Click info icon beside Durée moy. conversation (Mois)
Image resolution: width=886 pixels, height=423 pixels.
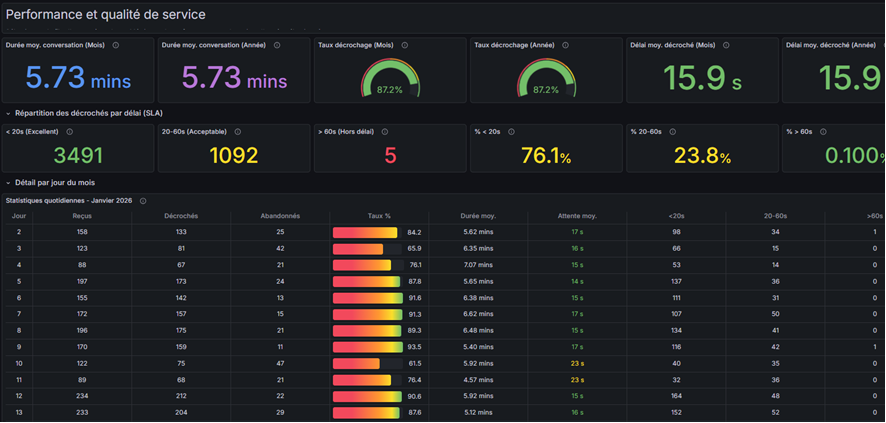116,45
